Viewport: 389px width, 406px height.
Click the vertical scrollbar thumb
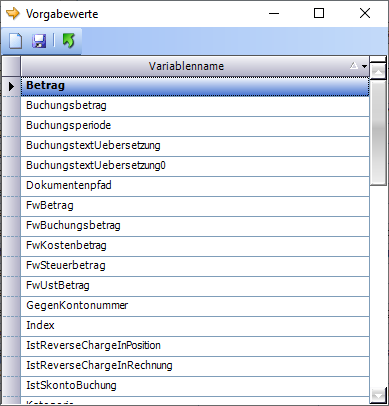[378, 132]
